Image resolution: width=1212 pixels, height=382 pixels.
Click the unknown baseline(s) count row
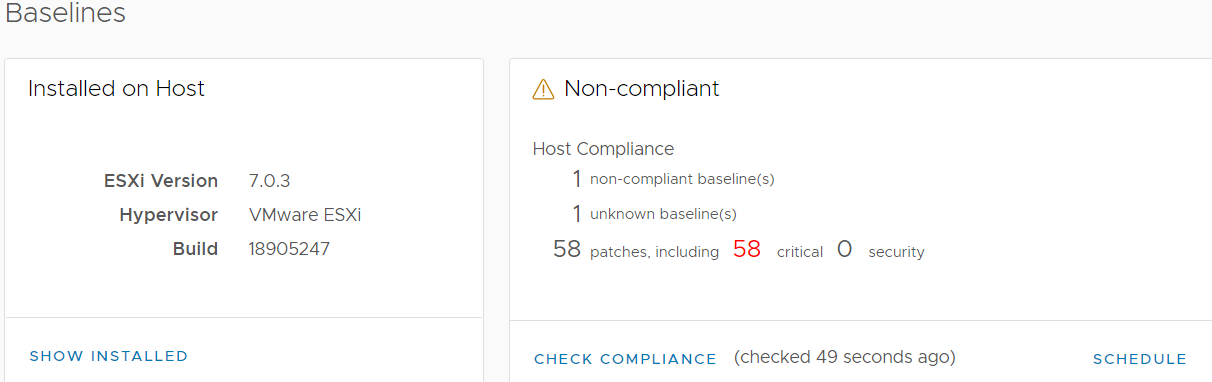(654, 214)
